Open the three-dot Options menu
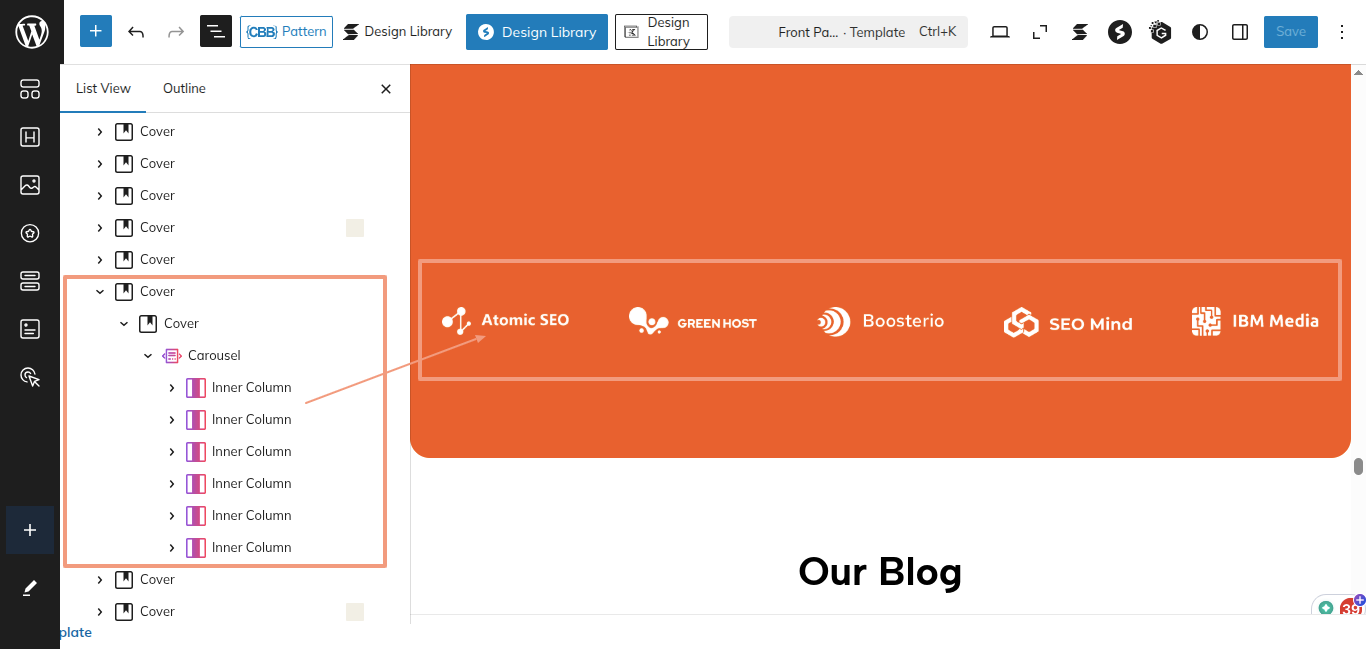This screenshot has height=649, width=1366. coord(1342,32)
